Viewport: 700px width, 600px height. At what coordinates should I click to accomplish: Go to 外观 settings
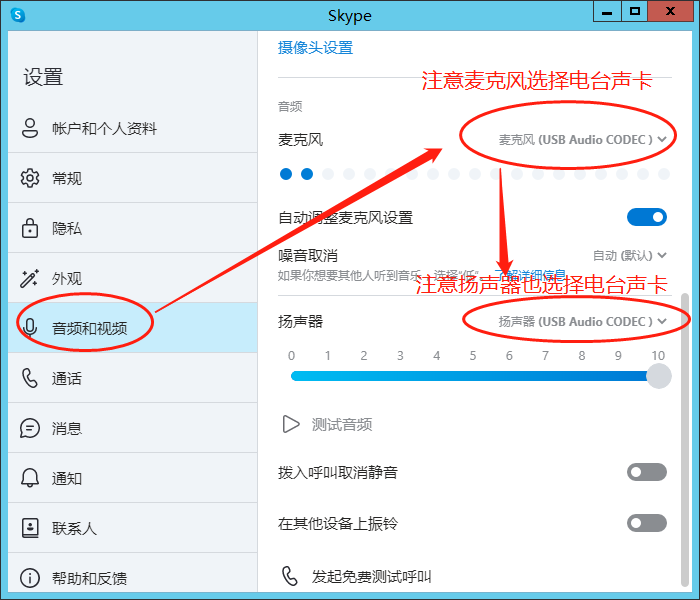tap(133, 278)
